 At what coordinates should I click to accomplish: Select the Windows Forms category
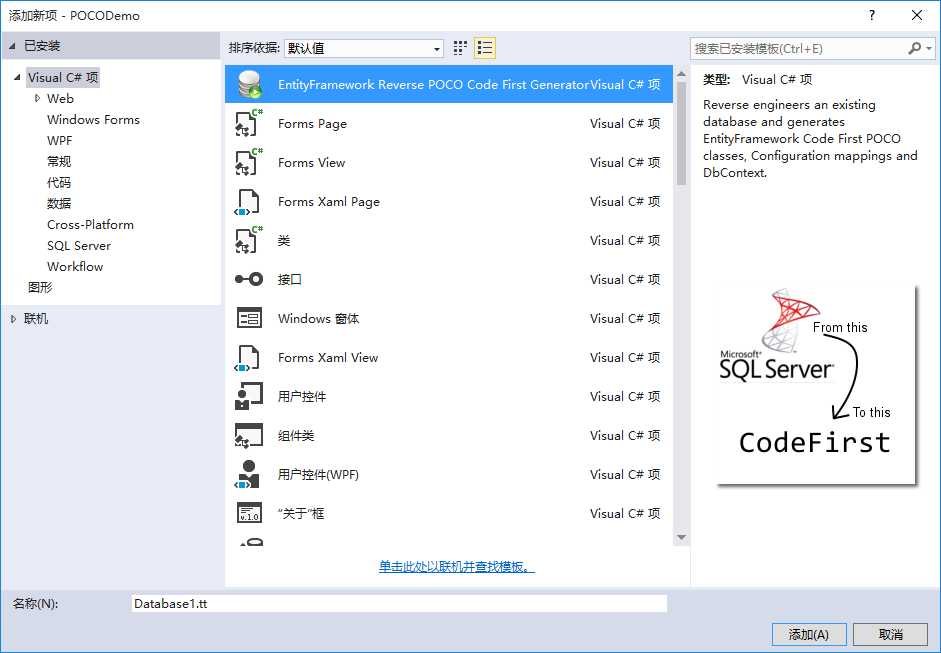pyautogui.click(x=93, y=119)
